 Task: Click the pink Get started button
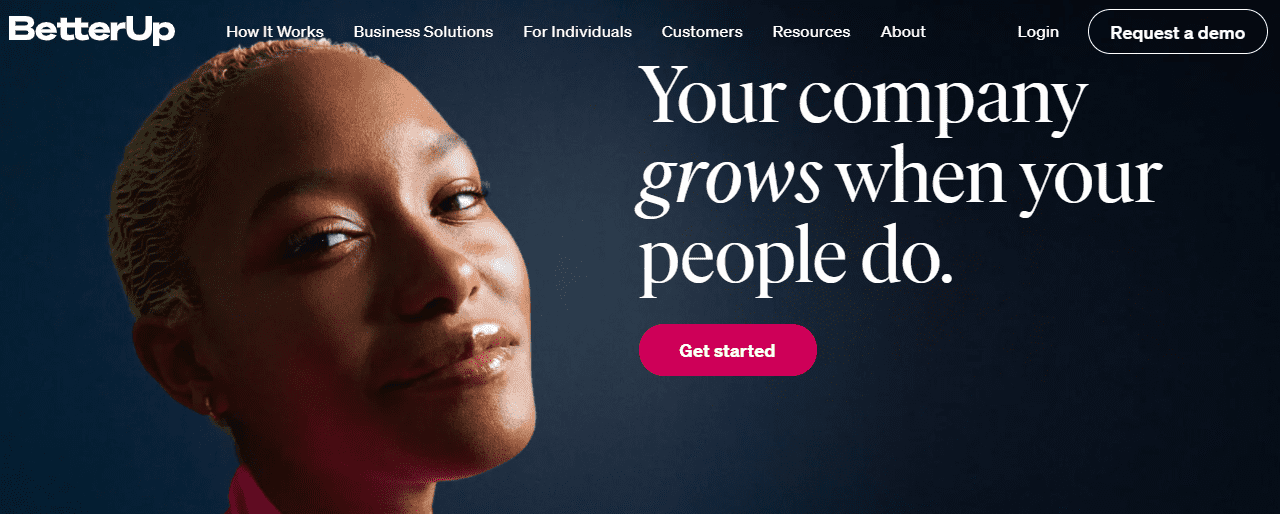click(727, 350)
